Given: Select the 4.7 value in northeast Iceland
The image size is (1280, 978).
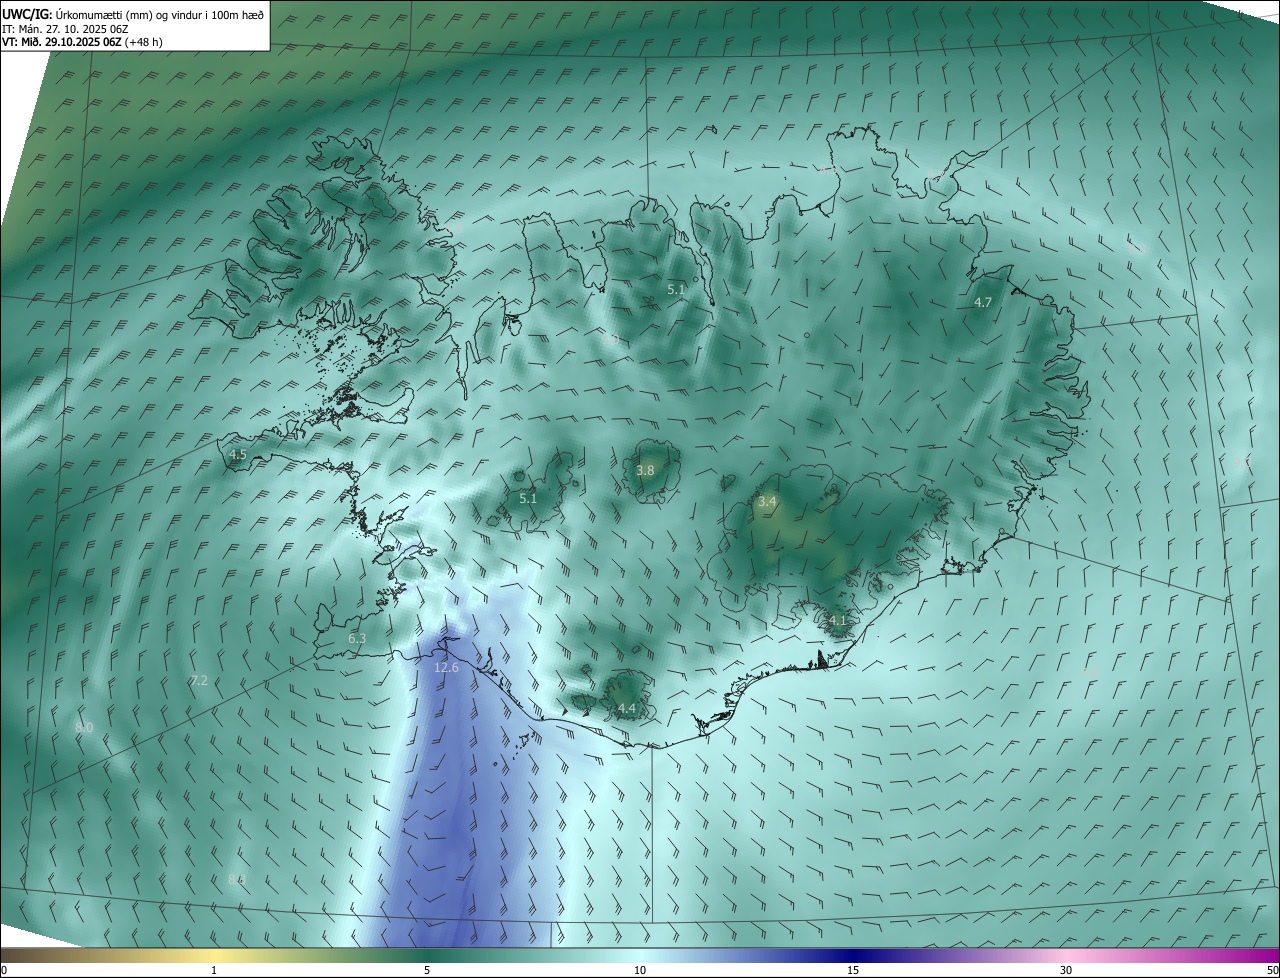Looking at the screenshot, I should (x=983, y=302).
